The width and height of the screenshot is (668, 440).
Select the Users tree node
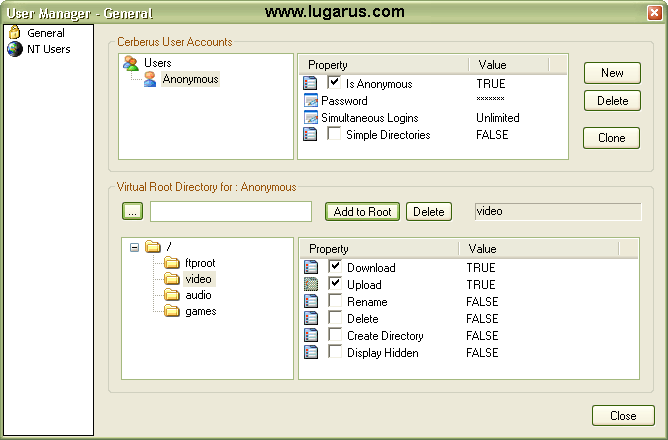pos(158,63)
